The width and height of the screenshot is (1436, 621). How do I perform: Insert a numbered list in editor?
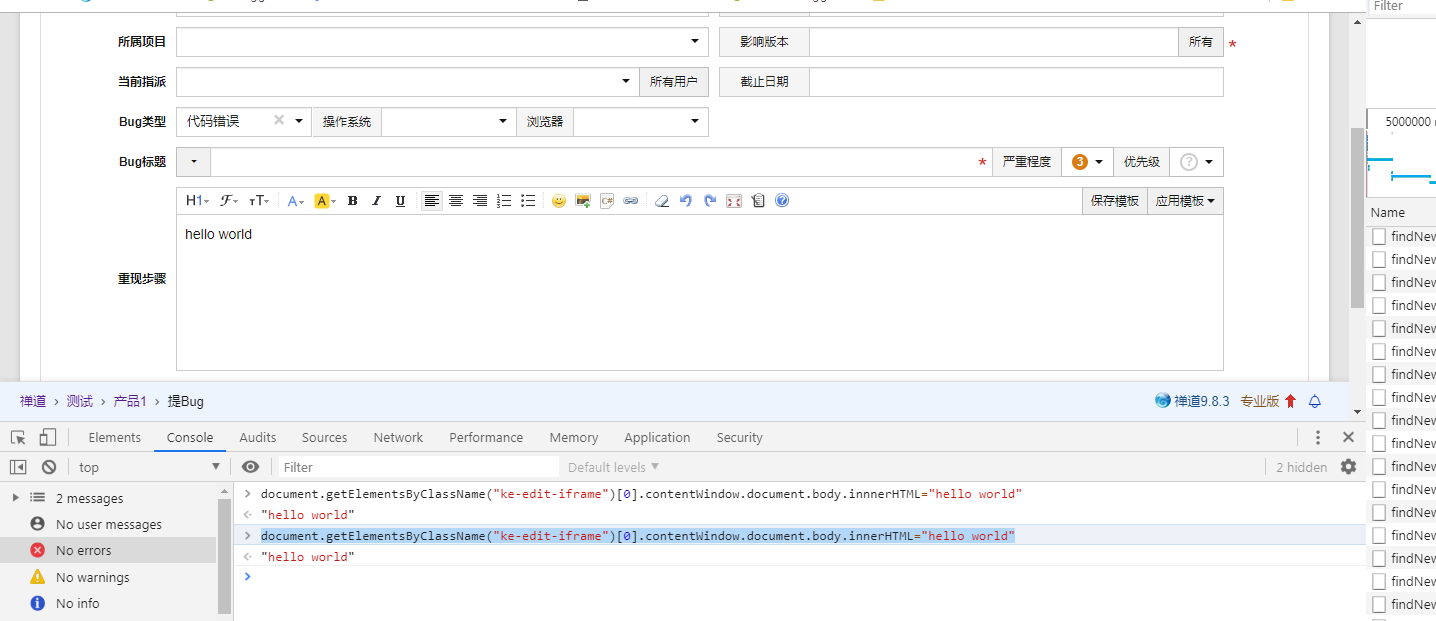pyautogui.click(x=504, y=201)
